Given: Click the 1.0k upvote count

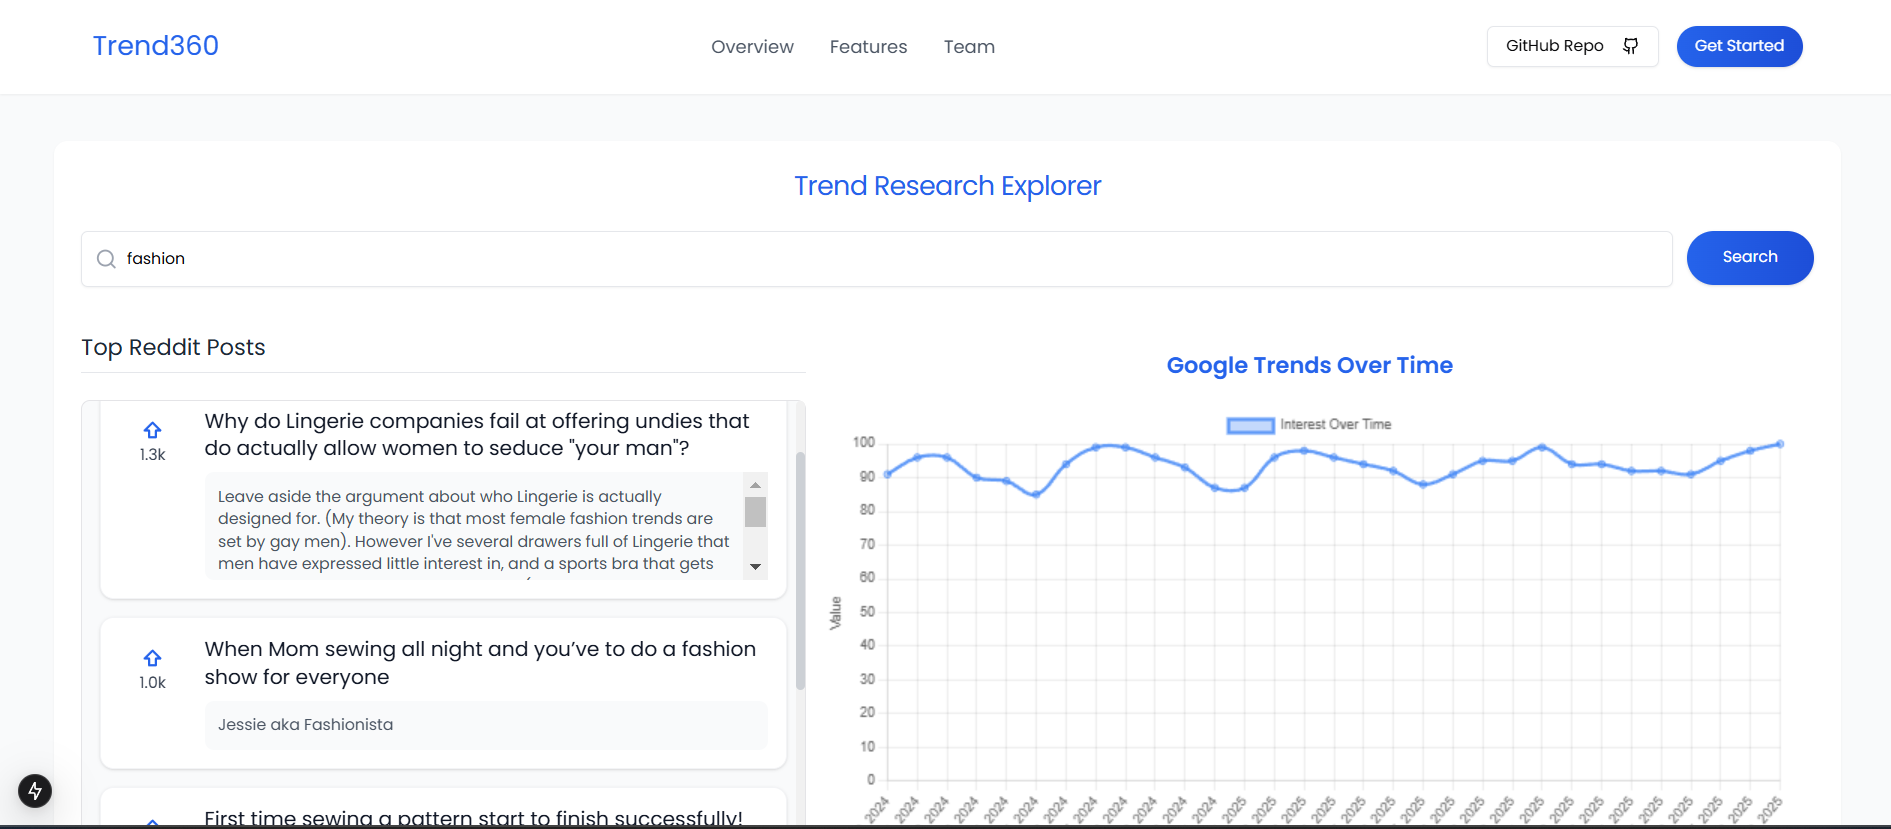Looking at the screenshot, I should click(x=152, y=683).
